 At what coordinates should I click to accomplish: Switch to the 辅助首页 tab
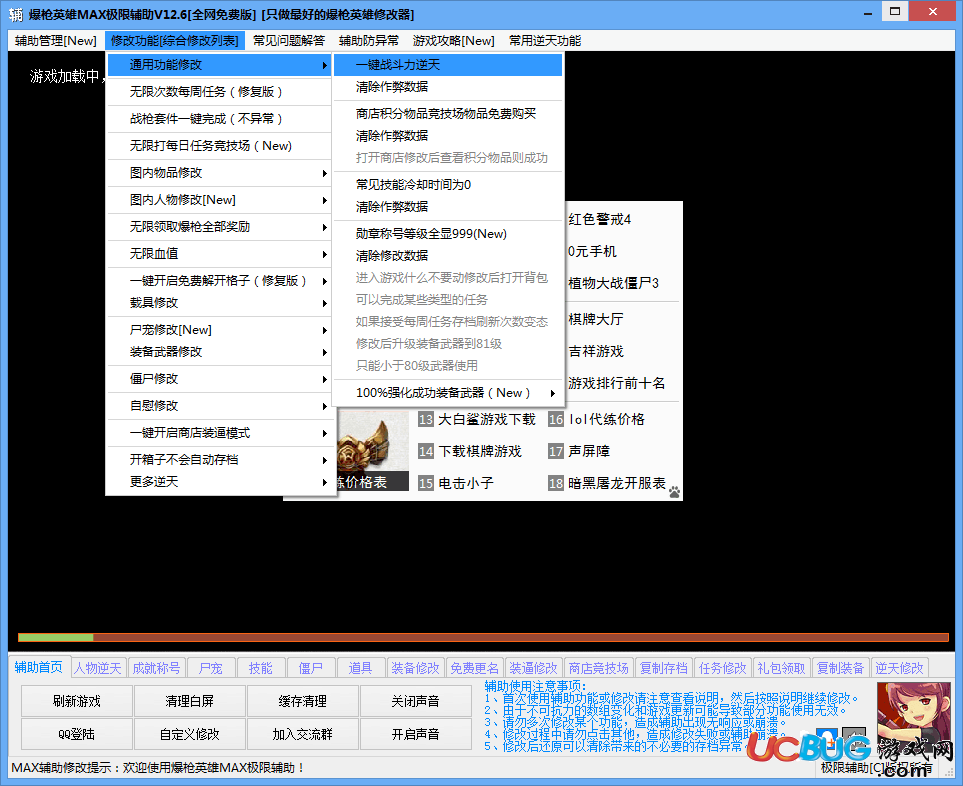tap(39, 667)
